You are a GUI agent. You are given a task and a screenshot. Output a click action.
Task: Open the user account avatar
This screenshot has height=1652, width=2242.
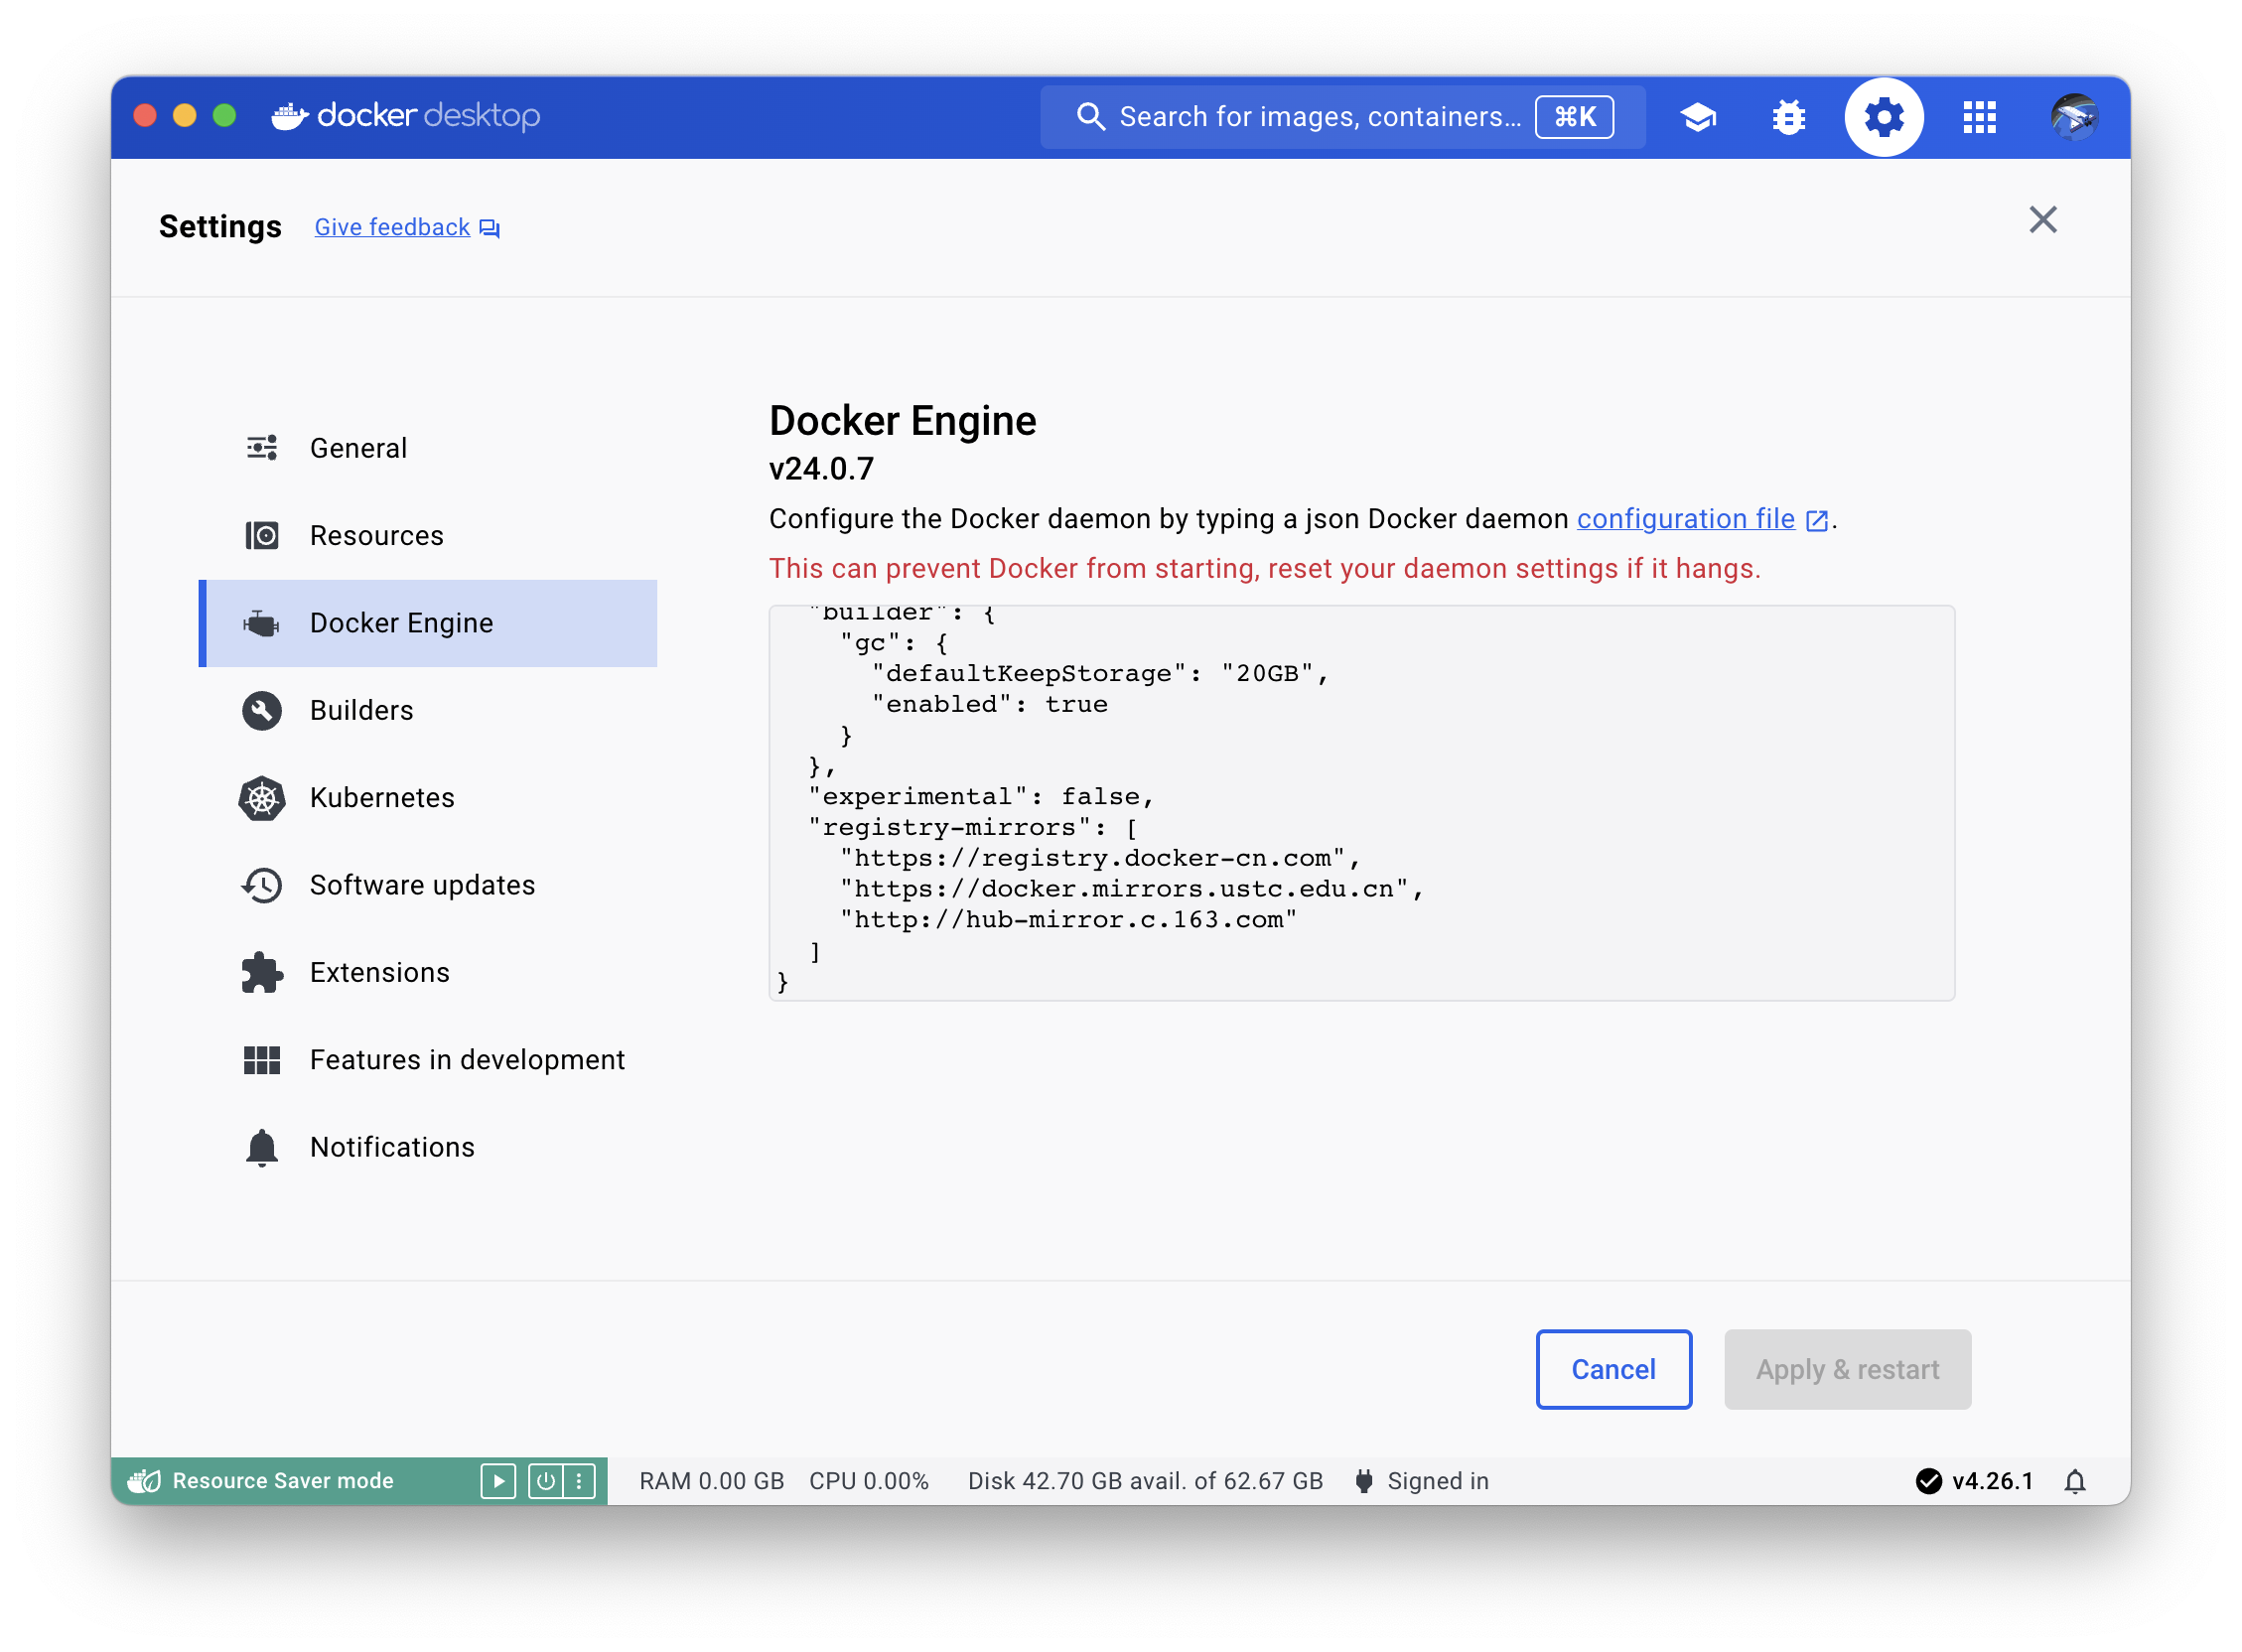click(x=2073, y=117)
